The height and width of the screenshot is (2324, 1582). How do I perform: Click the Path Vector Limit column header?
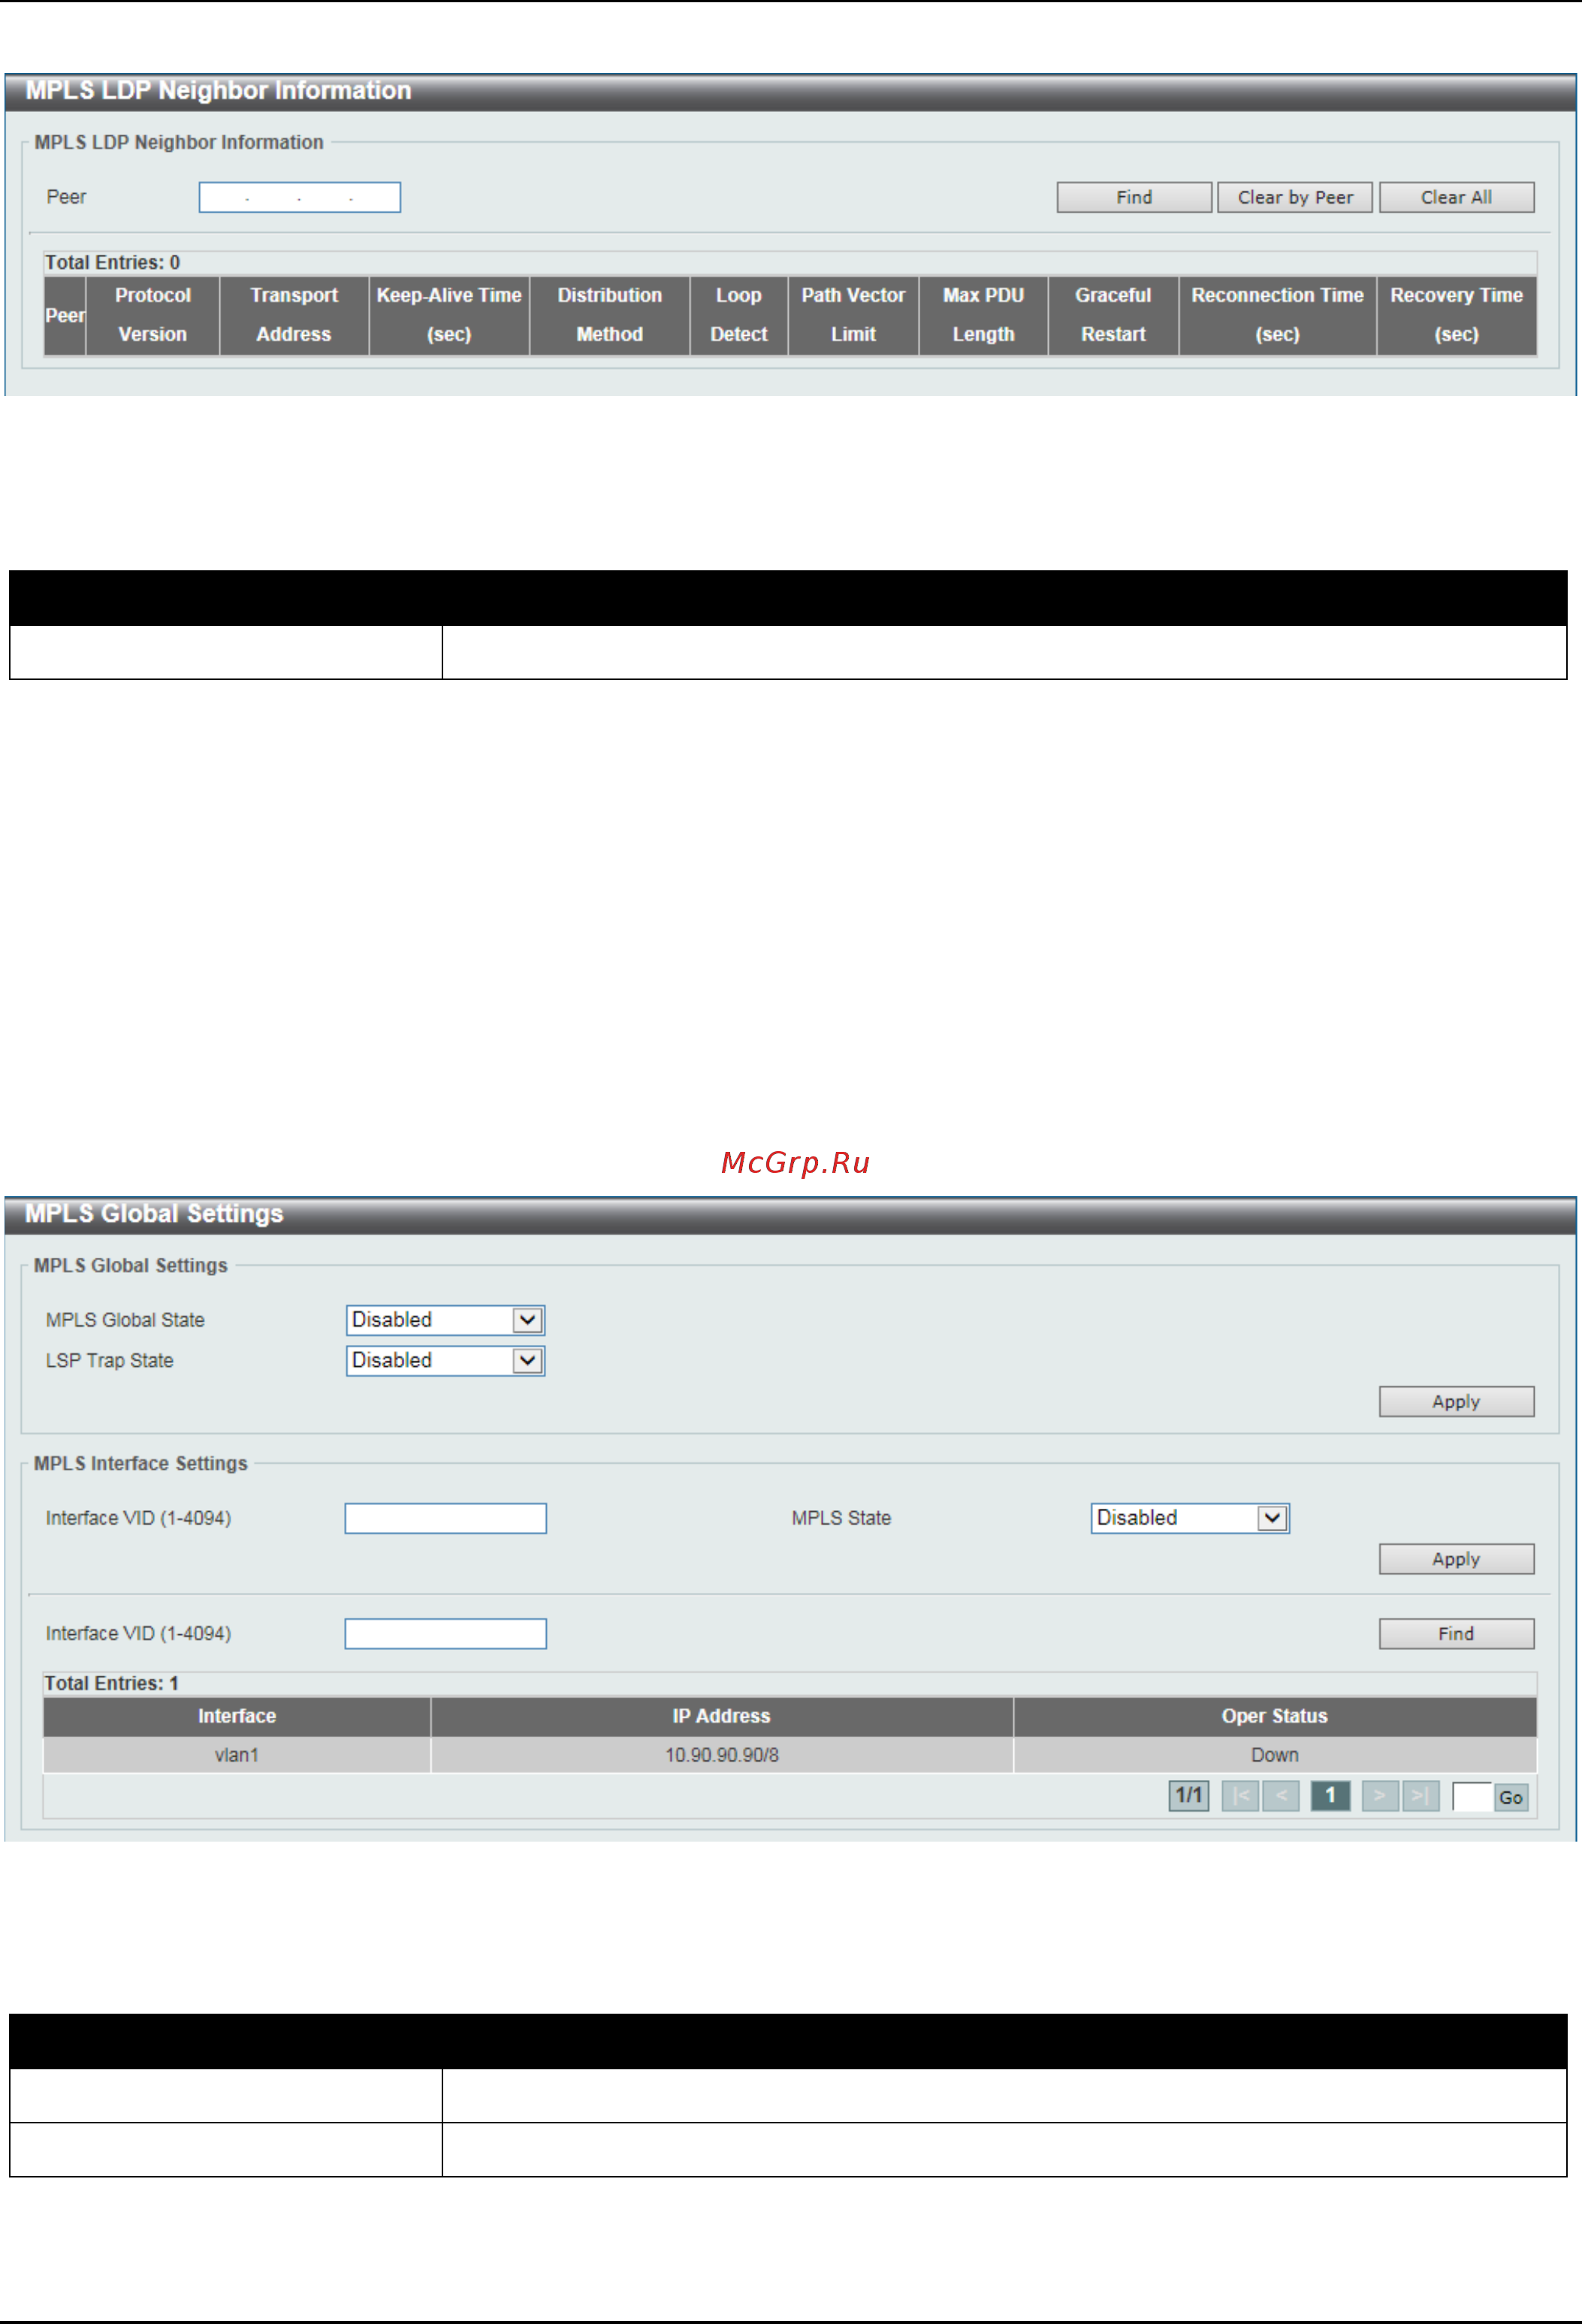(853, 315)
